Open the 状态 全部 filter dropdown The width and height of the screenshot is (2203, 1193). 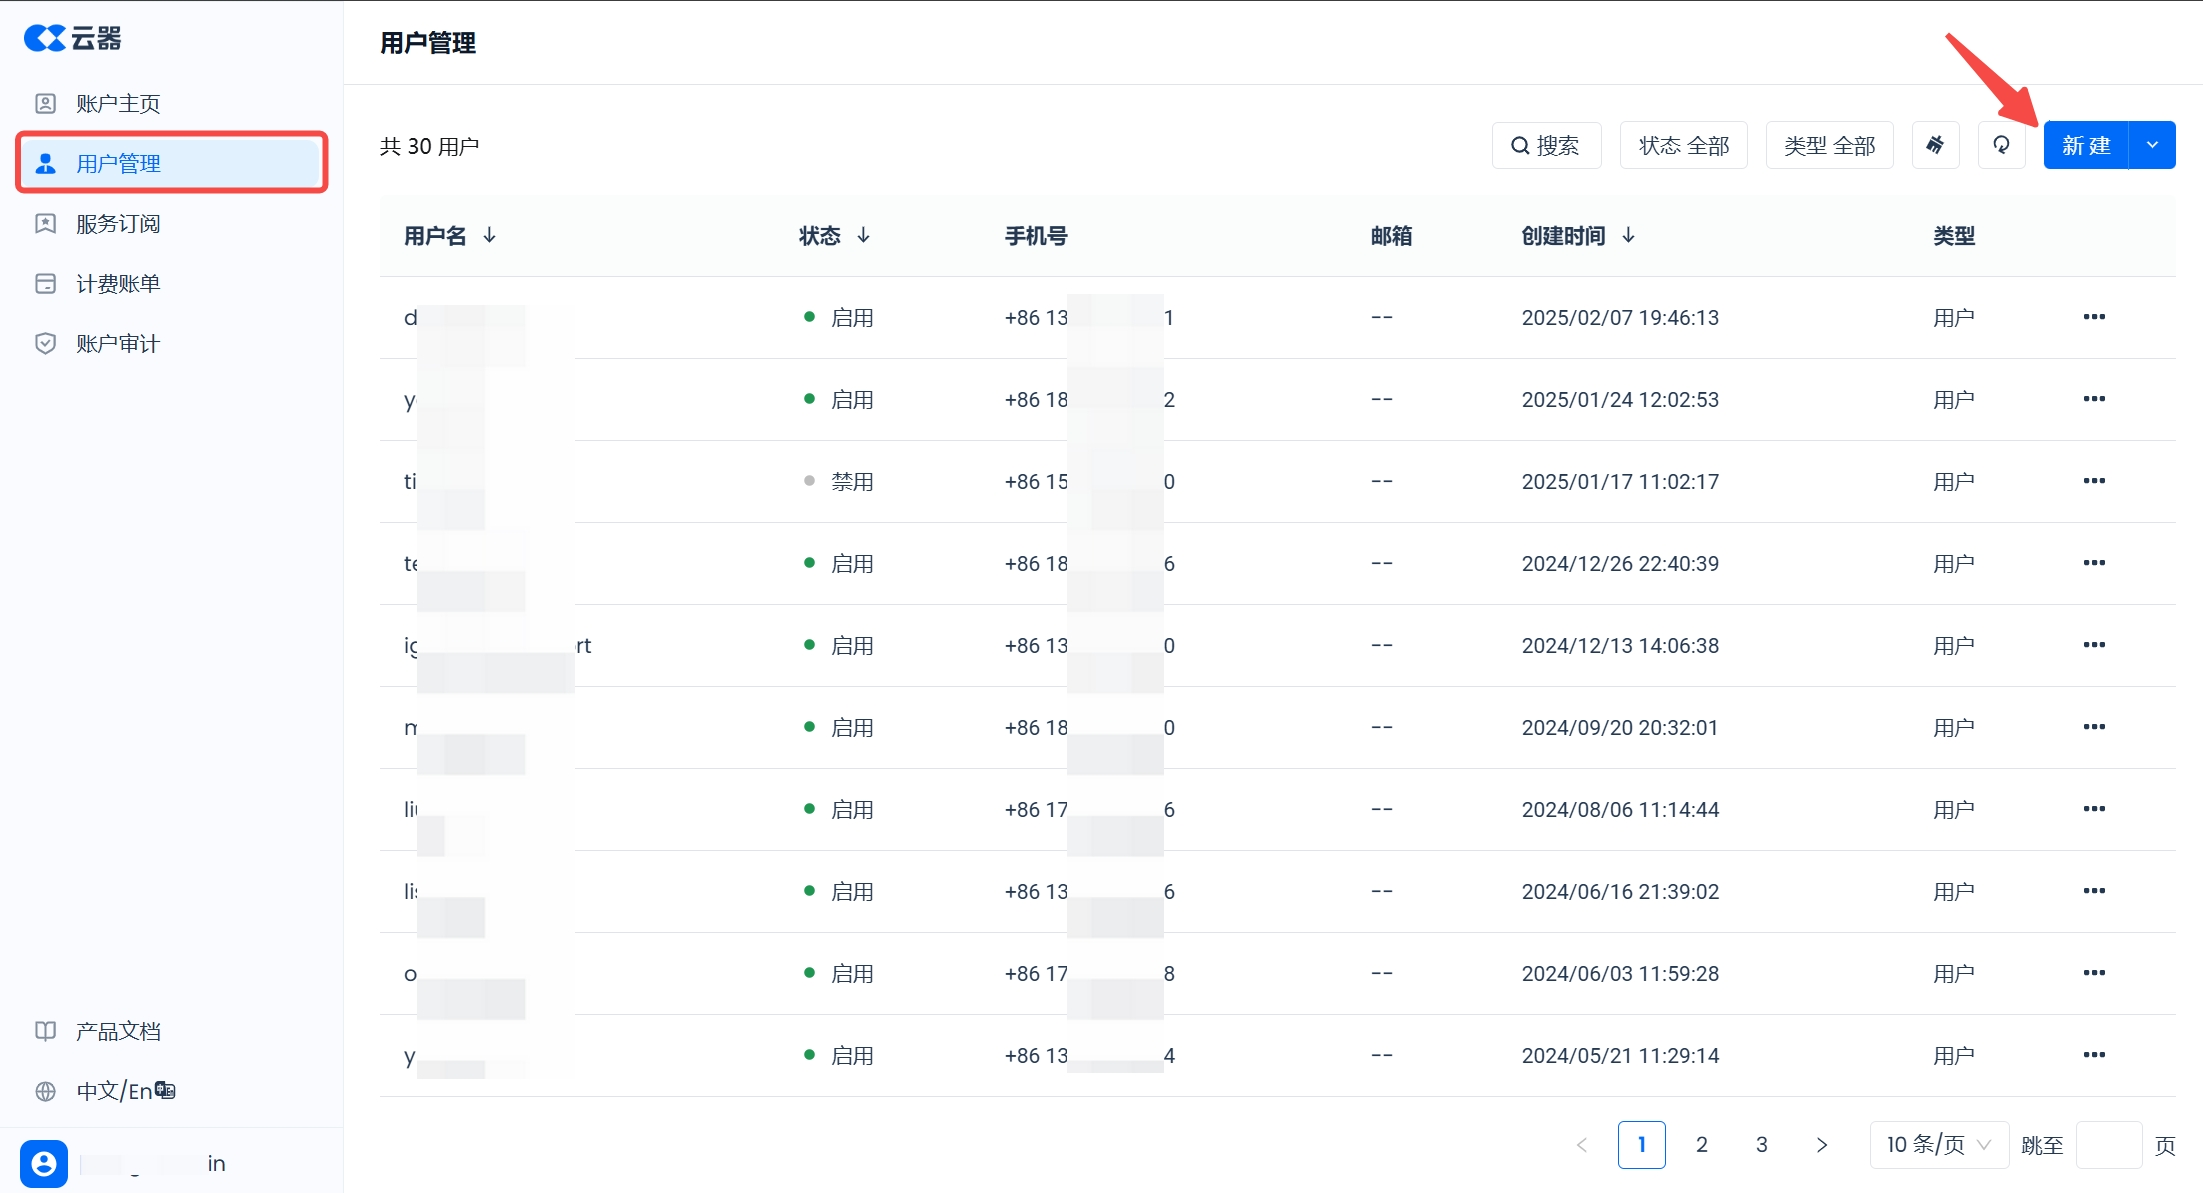tap(1683, 146)
